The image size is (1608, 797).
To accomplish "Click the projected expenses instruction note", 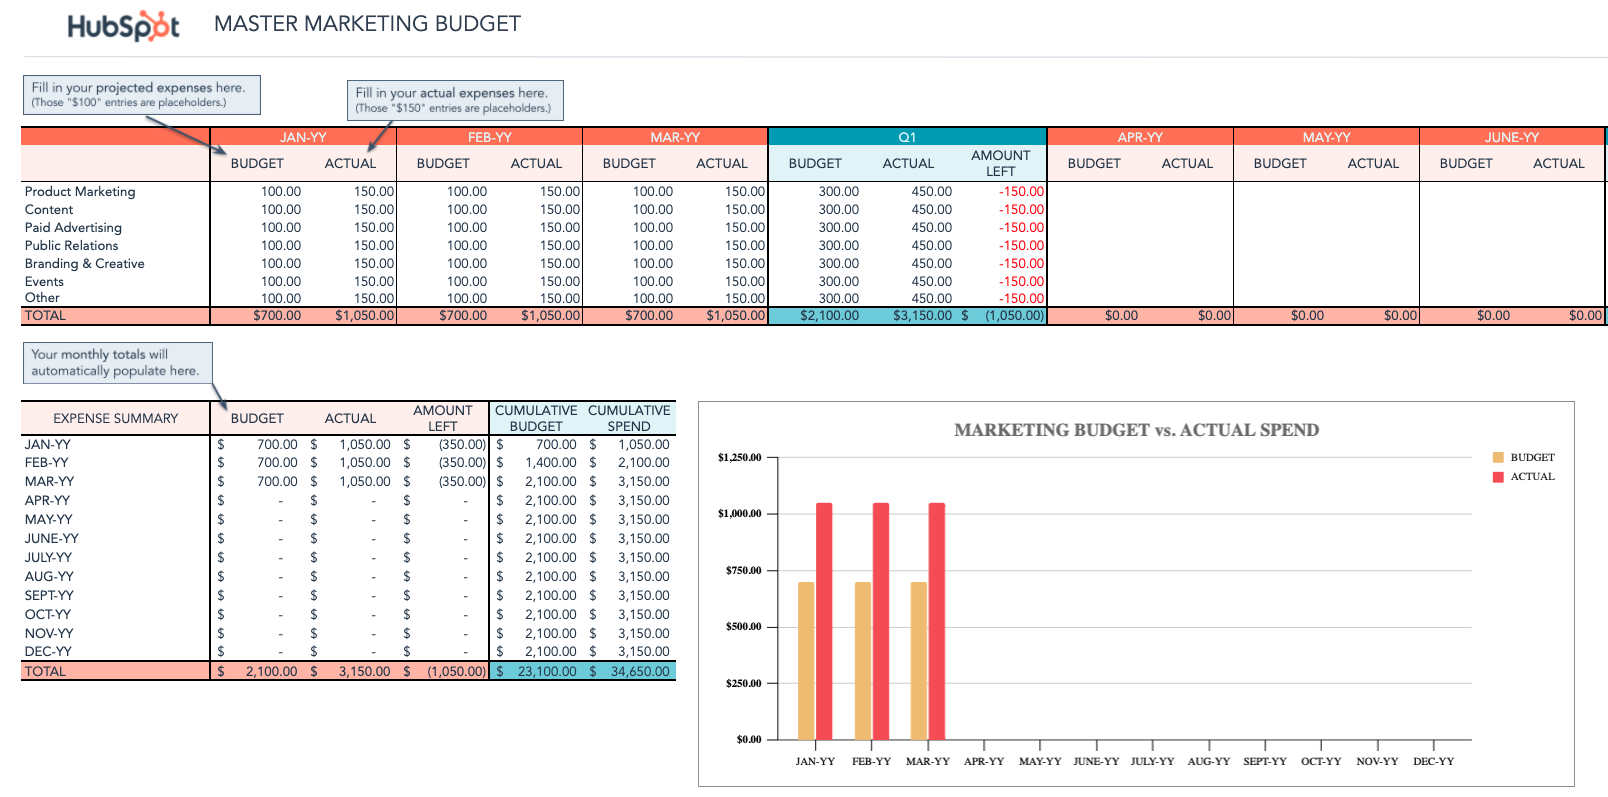I will 142,95.
